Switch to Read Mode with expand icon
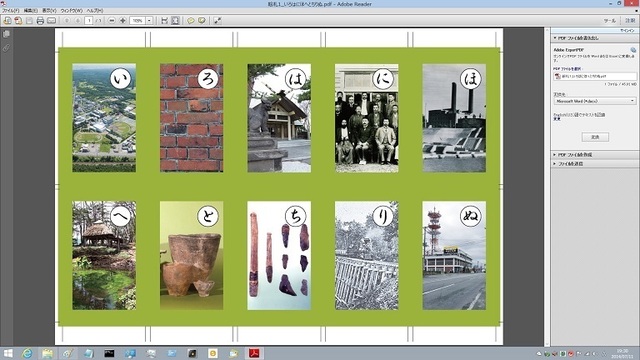Viewport: 640px width, 360px height. click(x=218, y=20)
